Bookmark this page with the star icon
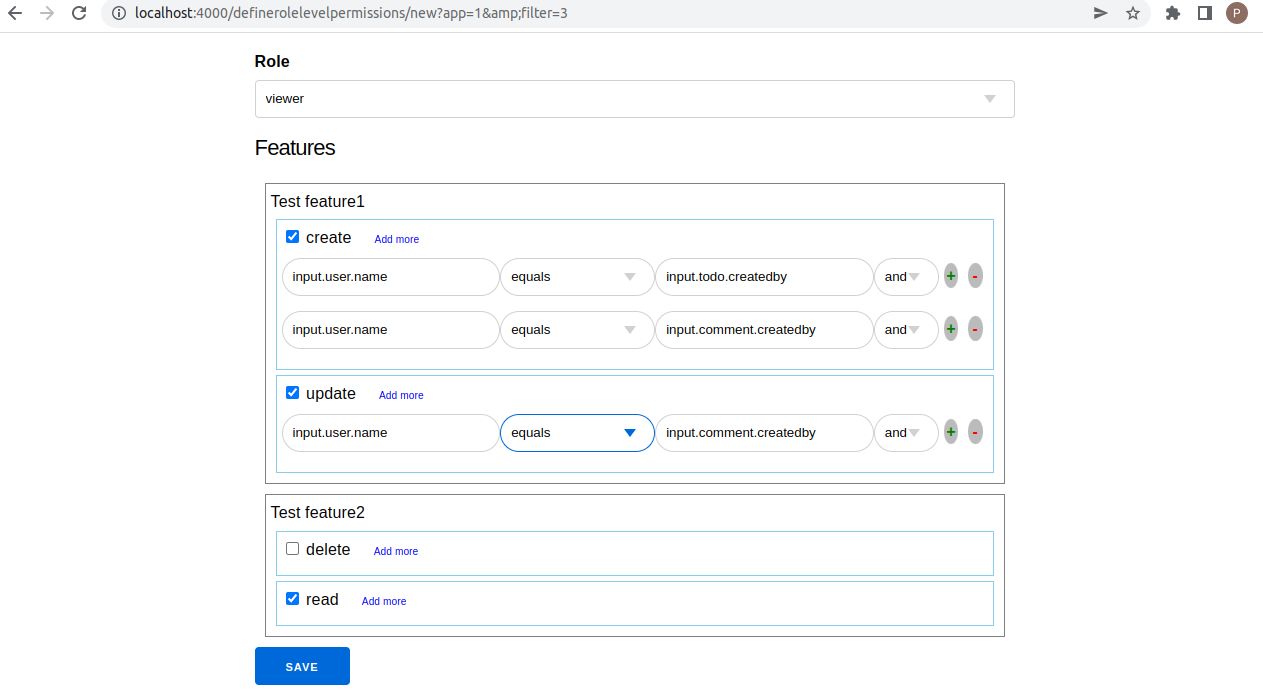This screenshot has height=696, width=1263. click(1133, 13)
